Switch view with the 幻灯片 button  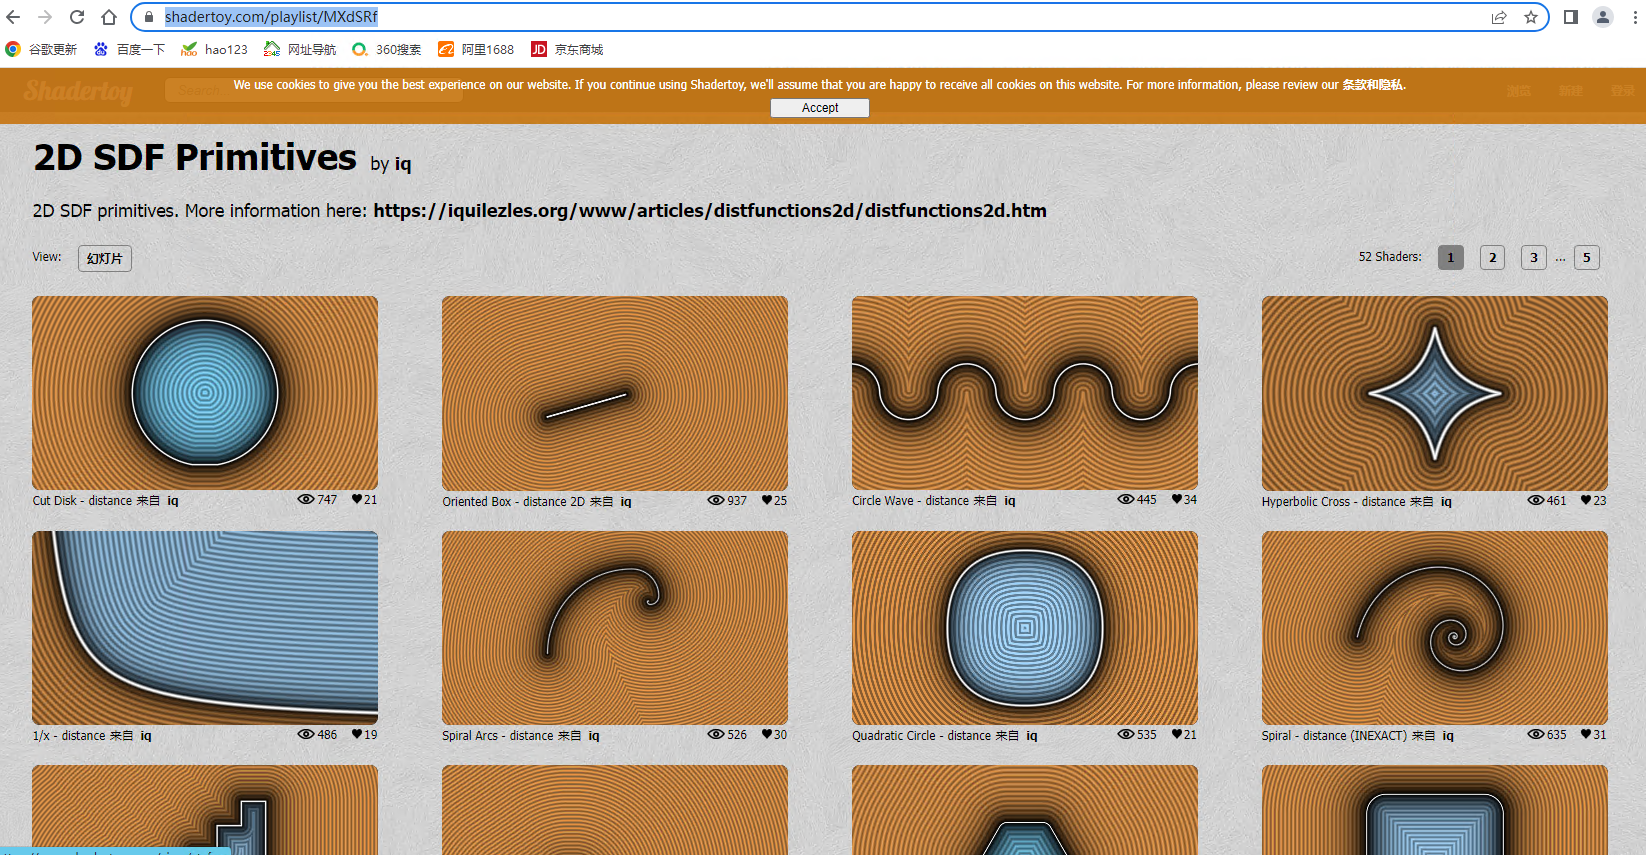pos(105,258)
